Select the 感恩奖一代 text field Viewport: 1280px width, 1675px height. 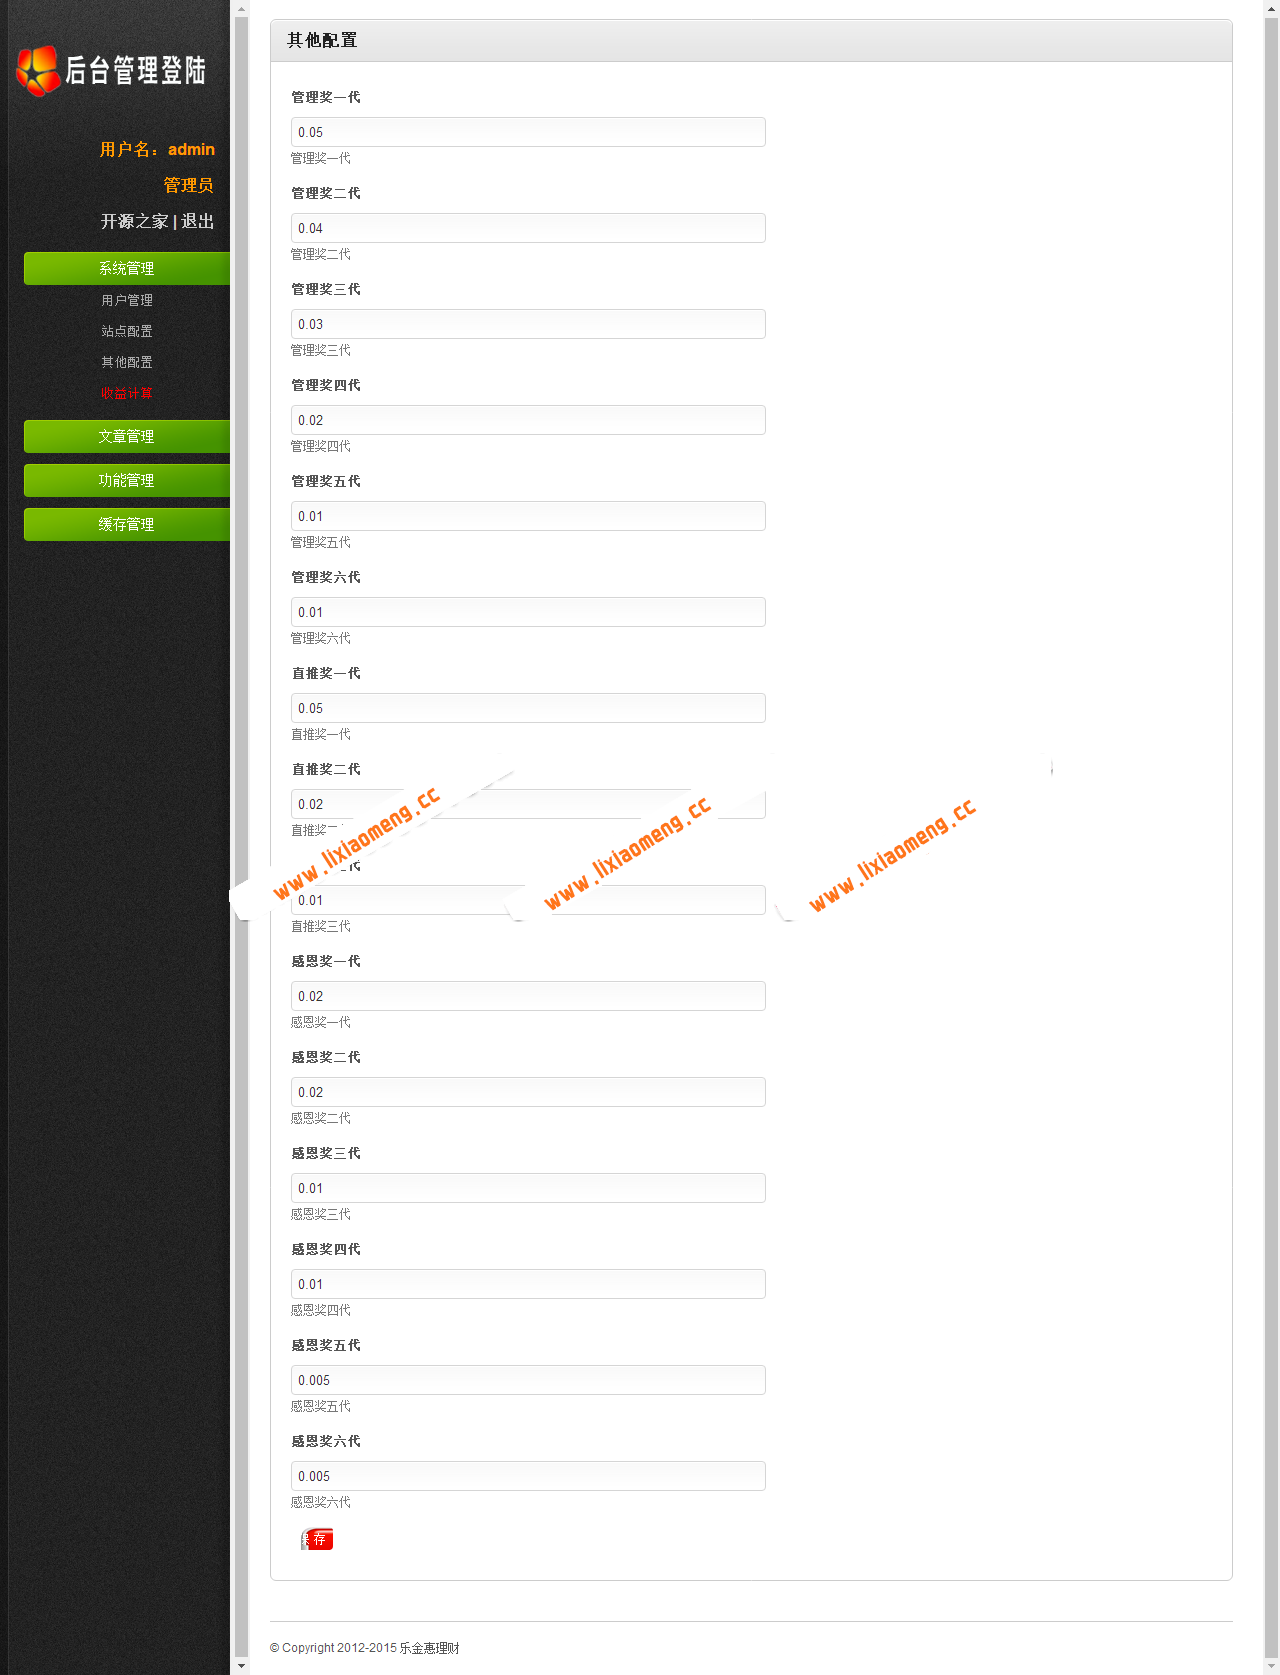[x=528, y=996]
